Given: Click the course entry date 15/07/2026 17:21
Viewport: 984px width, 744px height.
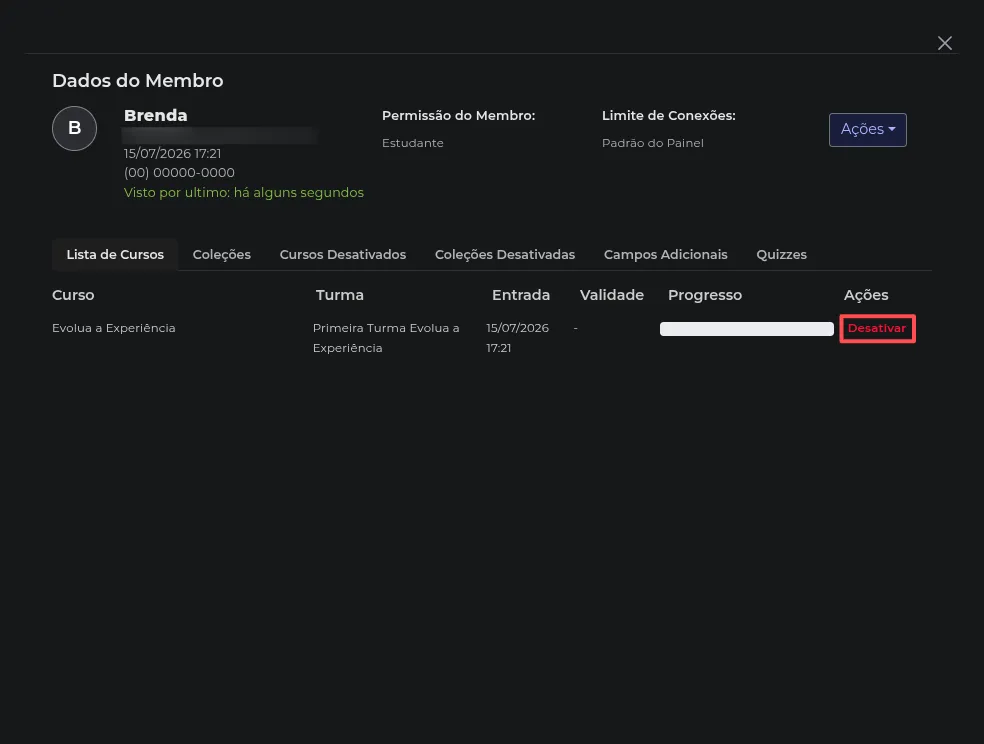Looking at the screenshot, I should pos(517,337).
